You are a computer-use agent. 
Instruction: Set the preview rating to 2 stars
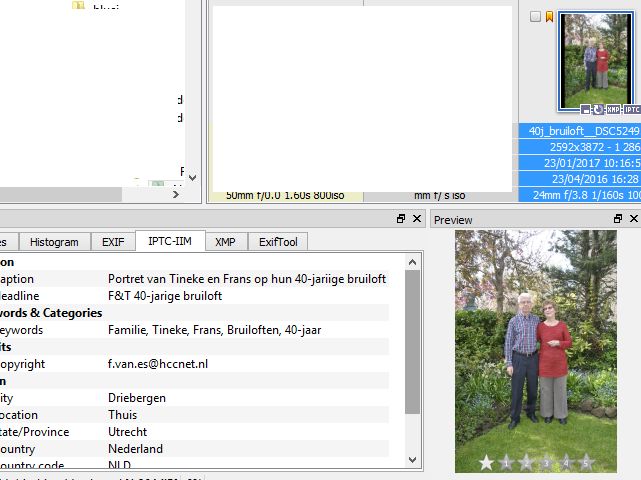pos(526,462)
